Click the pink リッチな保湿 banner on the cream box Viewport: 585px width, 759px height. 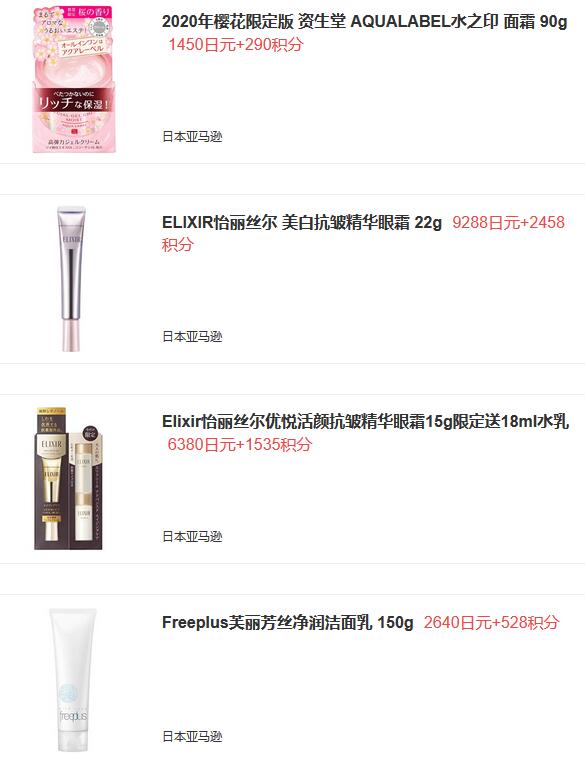(74, 100)
